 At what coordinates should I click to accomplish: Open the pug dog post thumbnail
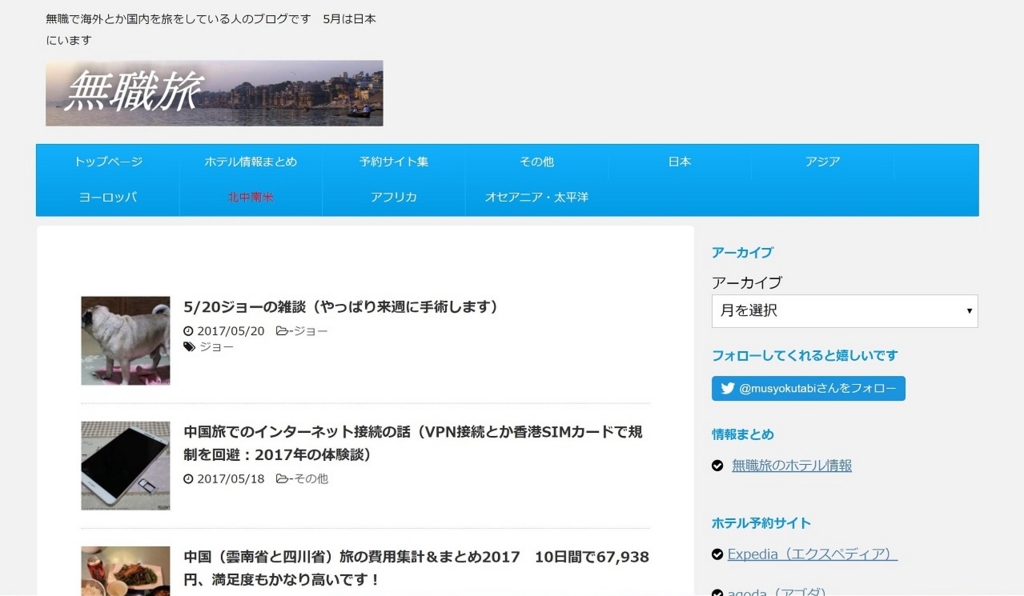pos(125,341)
